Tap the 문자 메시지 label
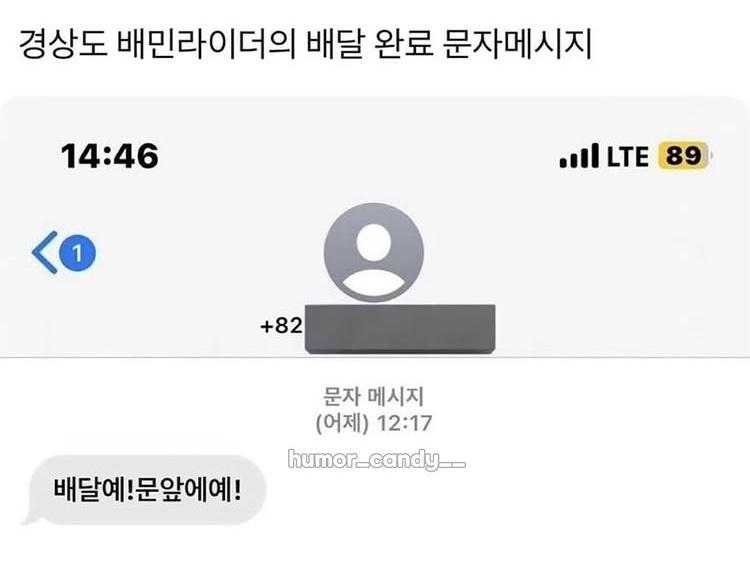 (374, 397)
